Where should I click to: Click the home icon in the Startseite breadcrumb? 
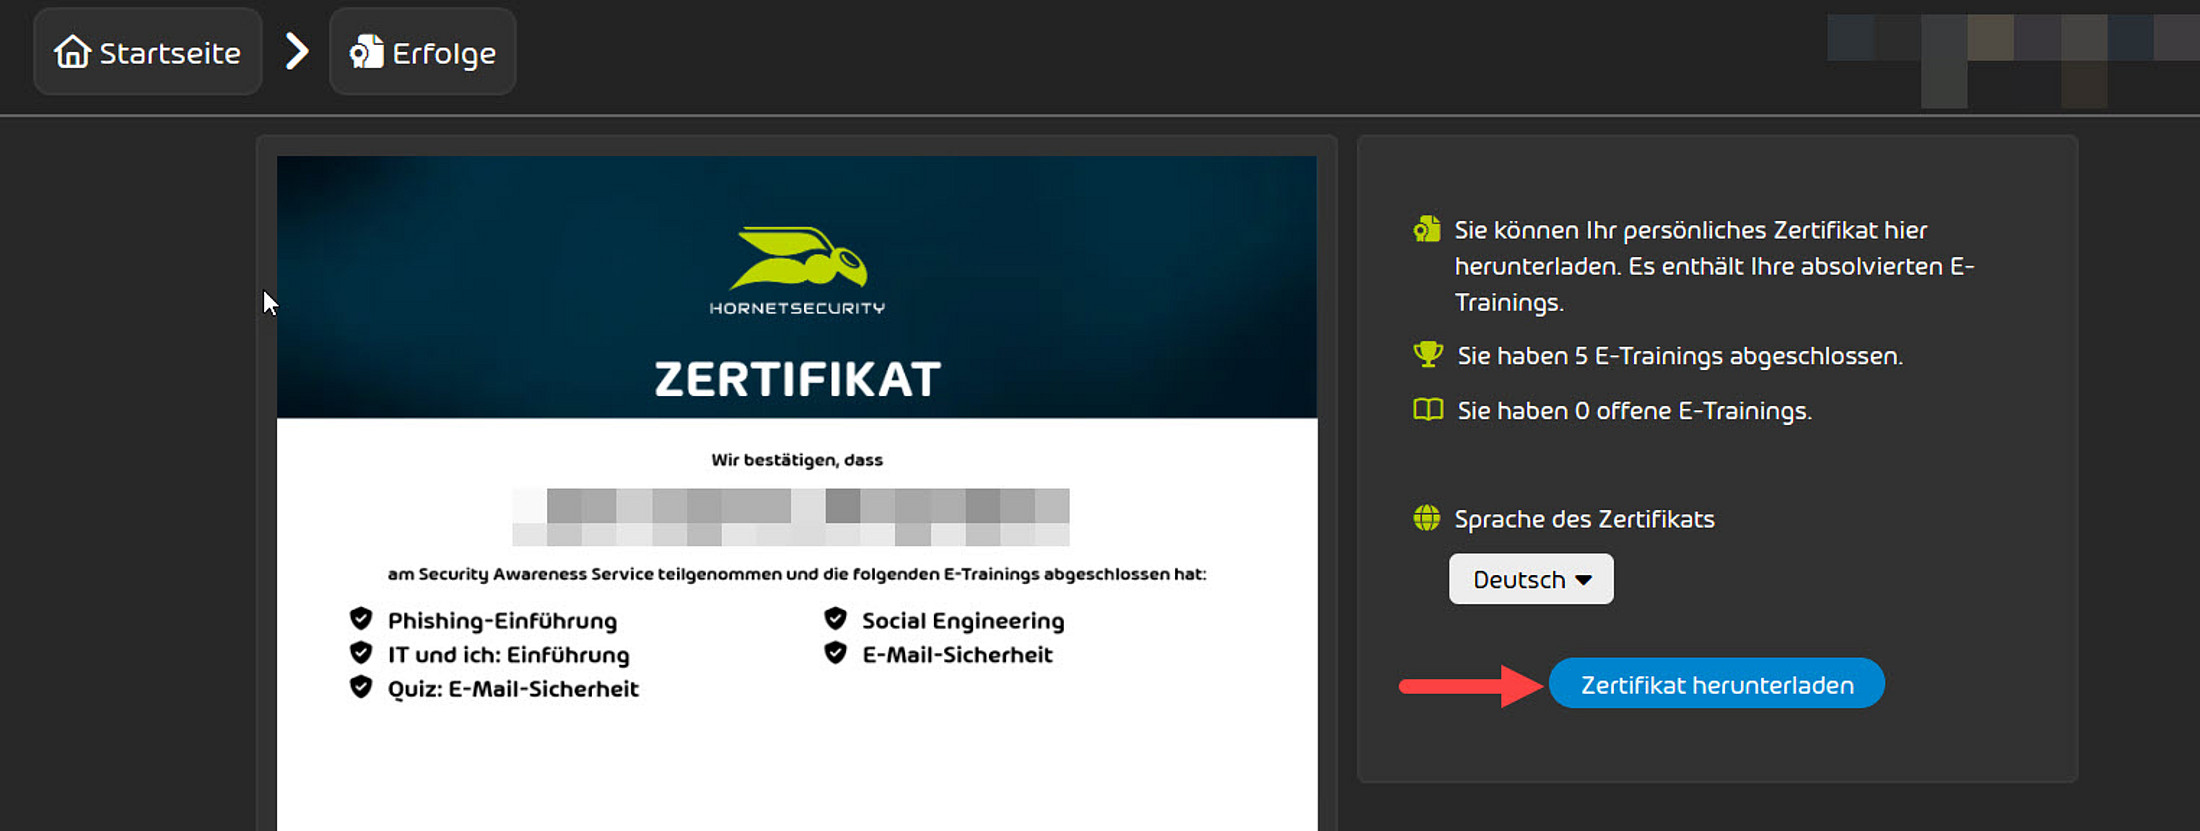point(72,52)
